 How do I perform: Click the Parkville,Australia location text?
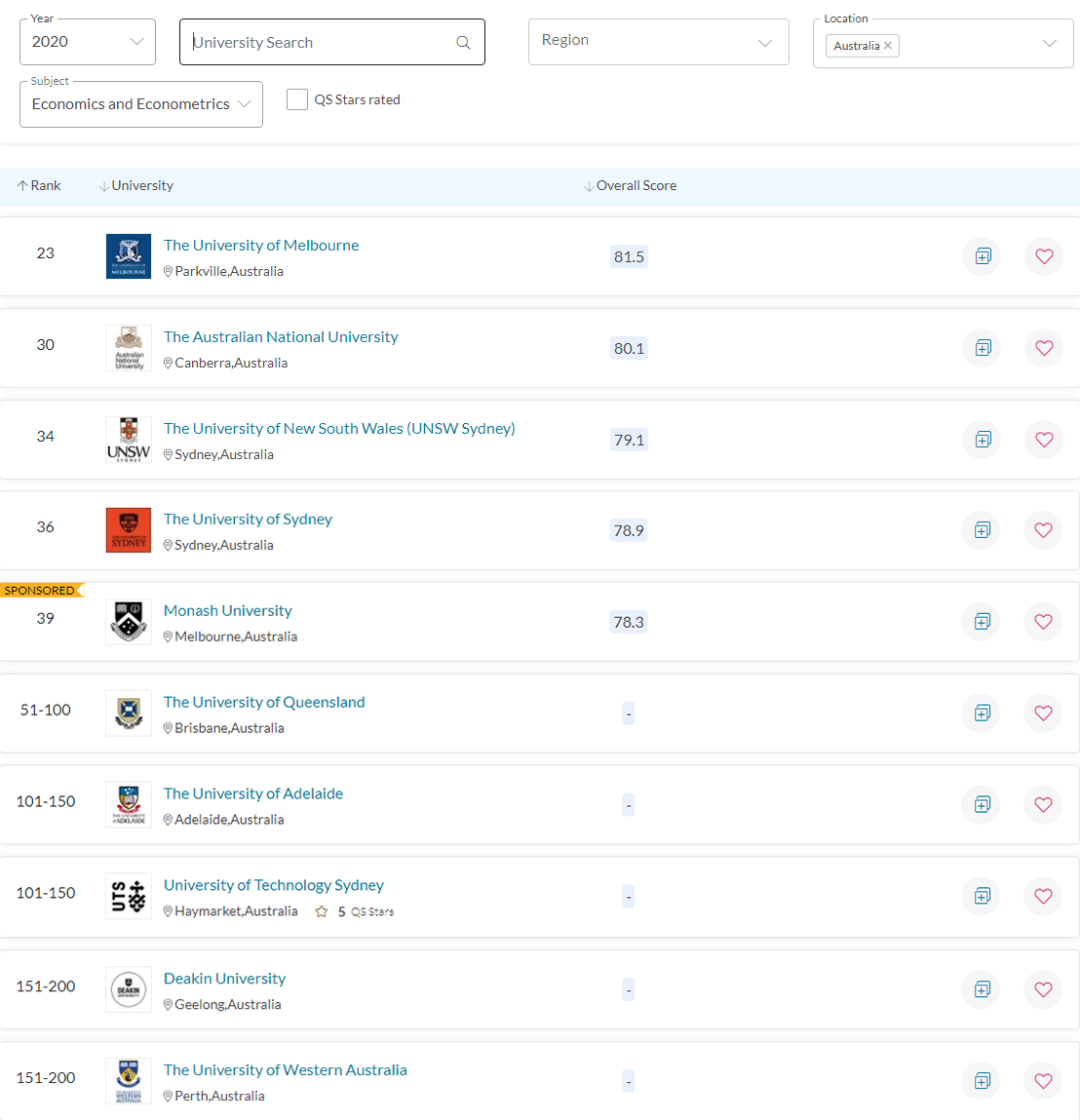(229, 271)
